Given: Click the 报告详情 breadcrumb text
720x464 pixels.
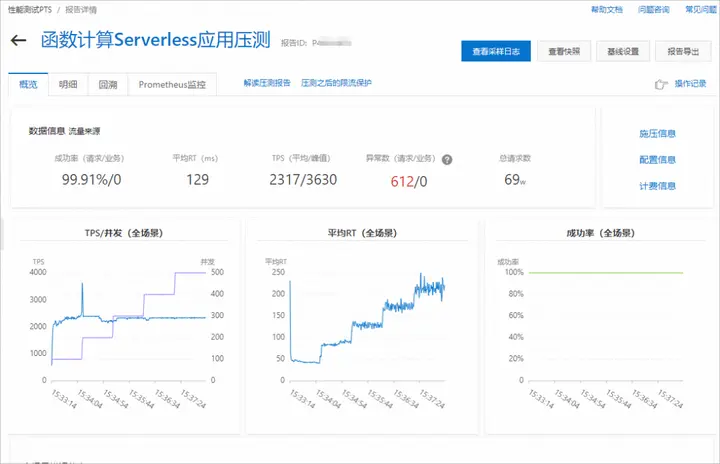Looking at the screenshot, I should [x=81, y=10].
